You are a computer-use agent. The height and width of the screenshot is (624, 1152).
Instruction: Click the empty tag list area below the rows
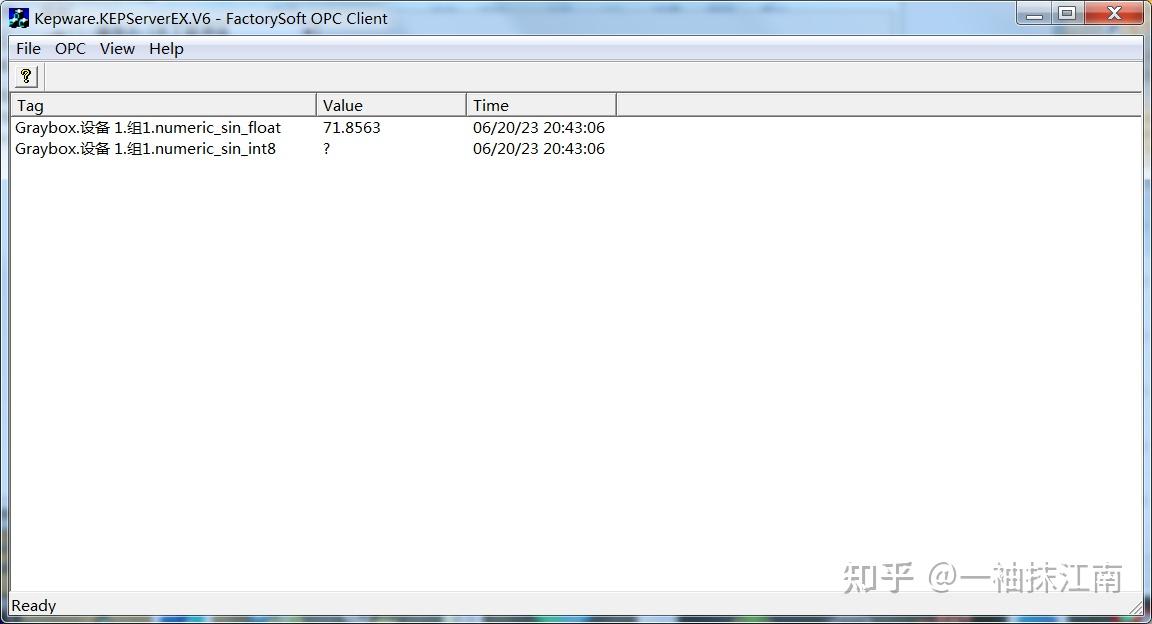pyautogui.click(x=500, y=350)
